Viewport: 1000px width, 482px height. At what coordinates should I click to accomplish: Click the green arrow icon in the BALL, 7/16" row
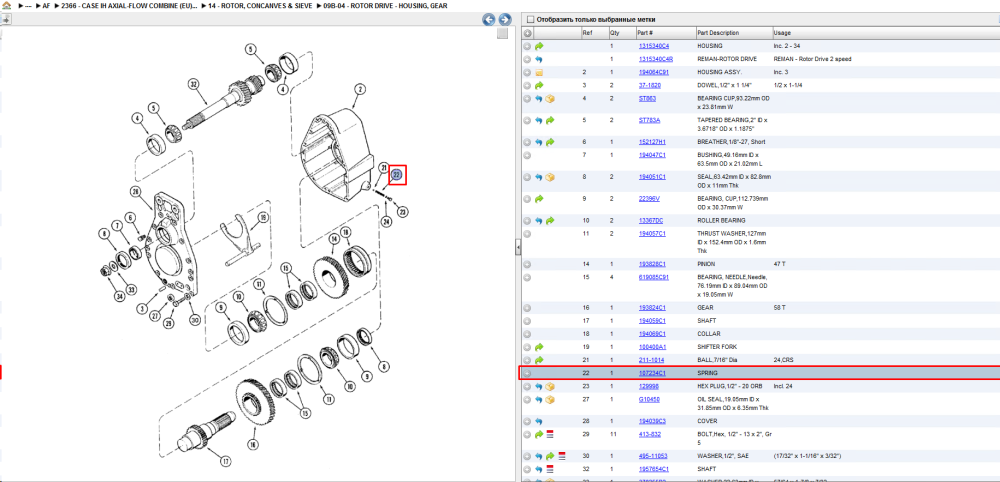[x=540, y=360]
